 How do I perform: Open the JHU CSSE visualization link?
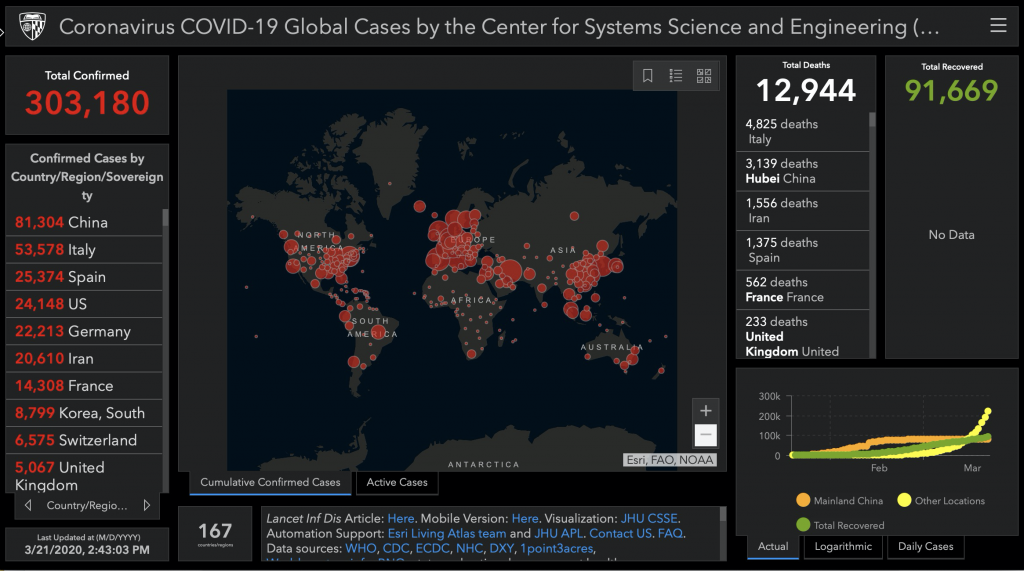(649, 518)
